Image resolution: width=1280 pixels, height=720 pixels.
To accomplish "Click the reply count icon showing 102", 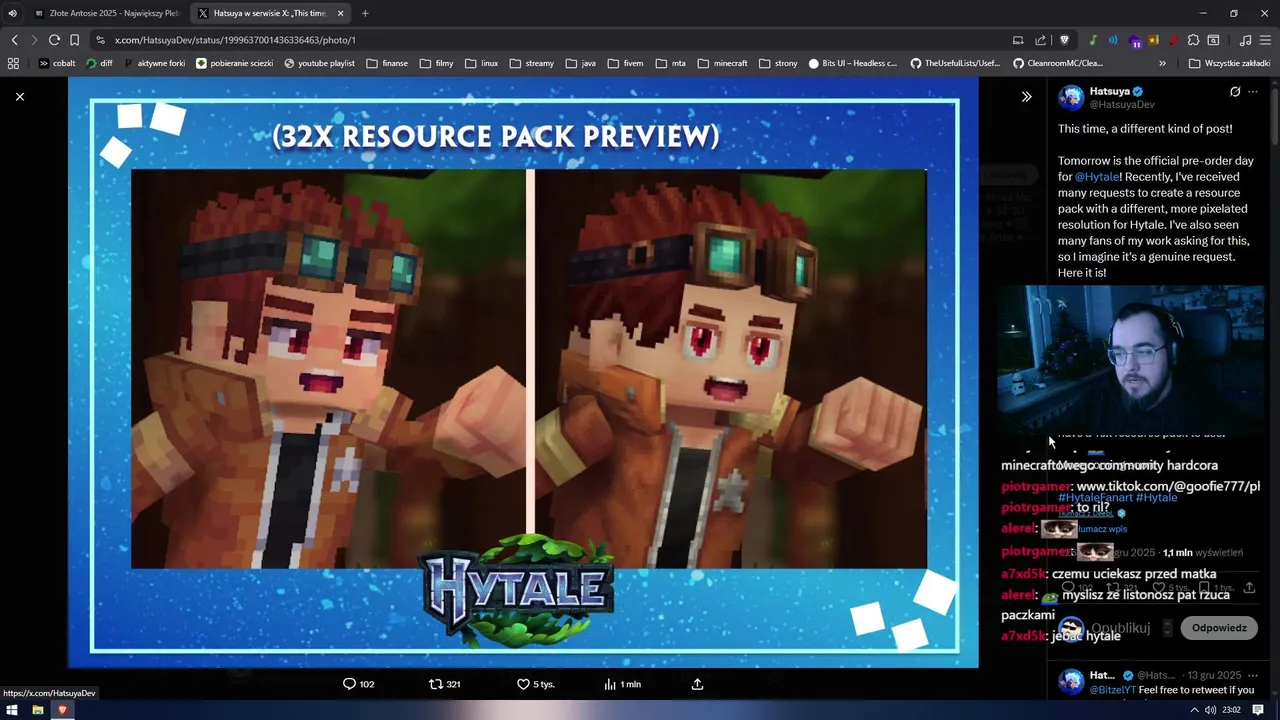I will click(x=358, y=684).
